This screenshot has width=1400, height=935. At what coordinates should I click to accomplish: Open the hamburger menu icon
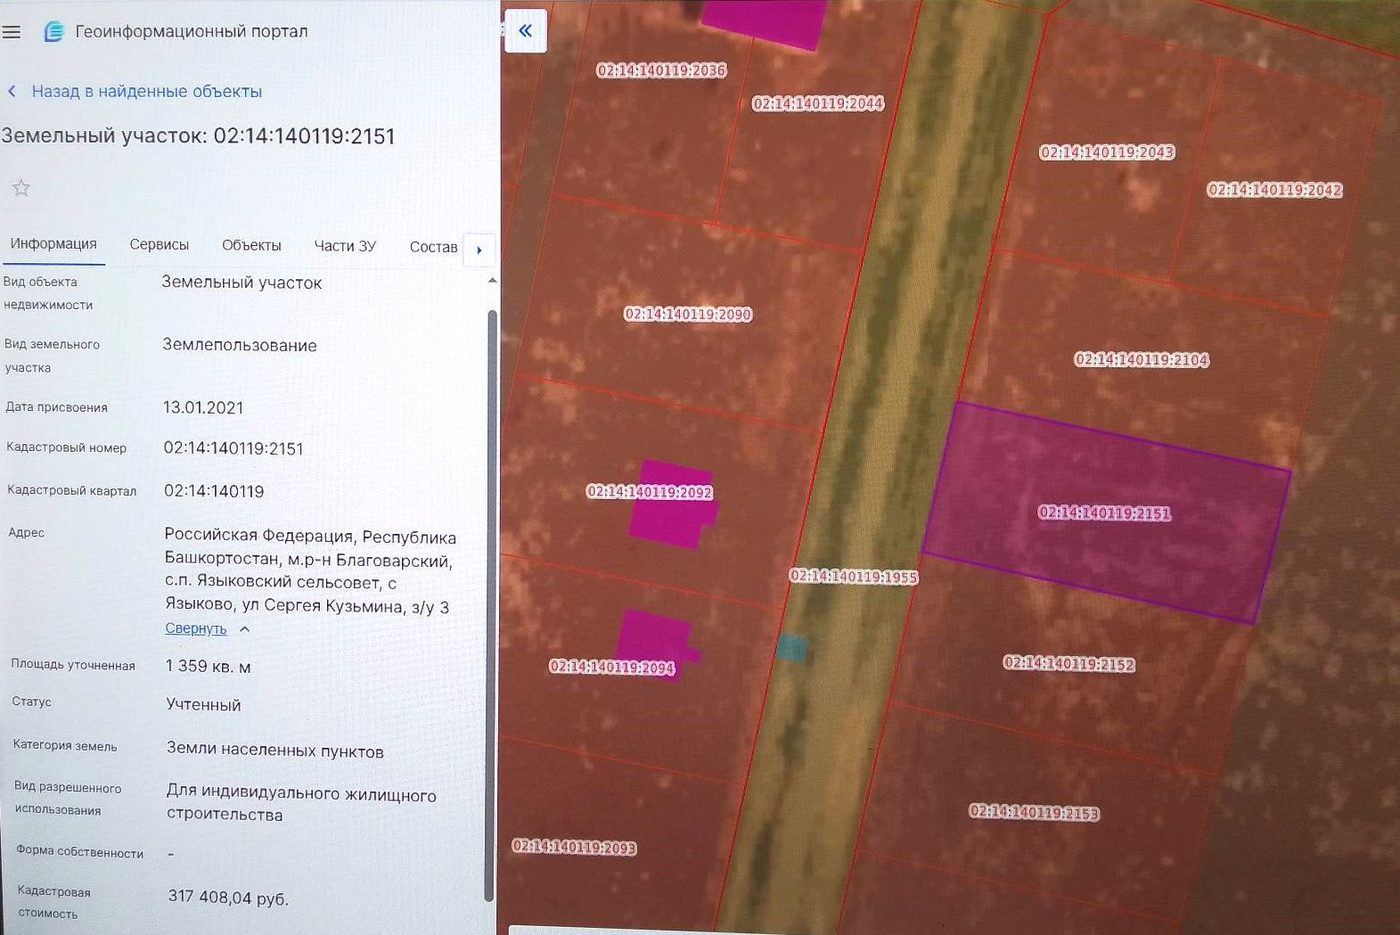(12, 32)
